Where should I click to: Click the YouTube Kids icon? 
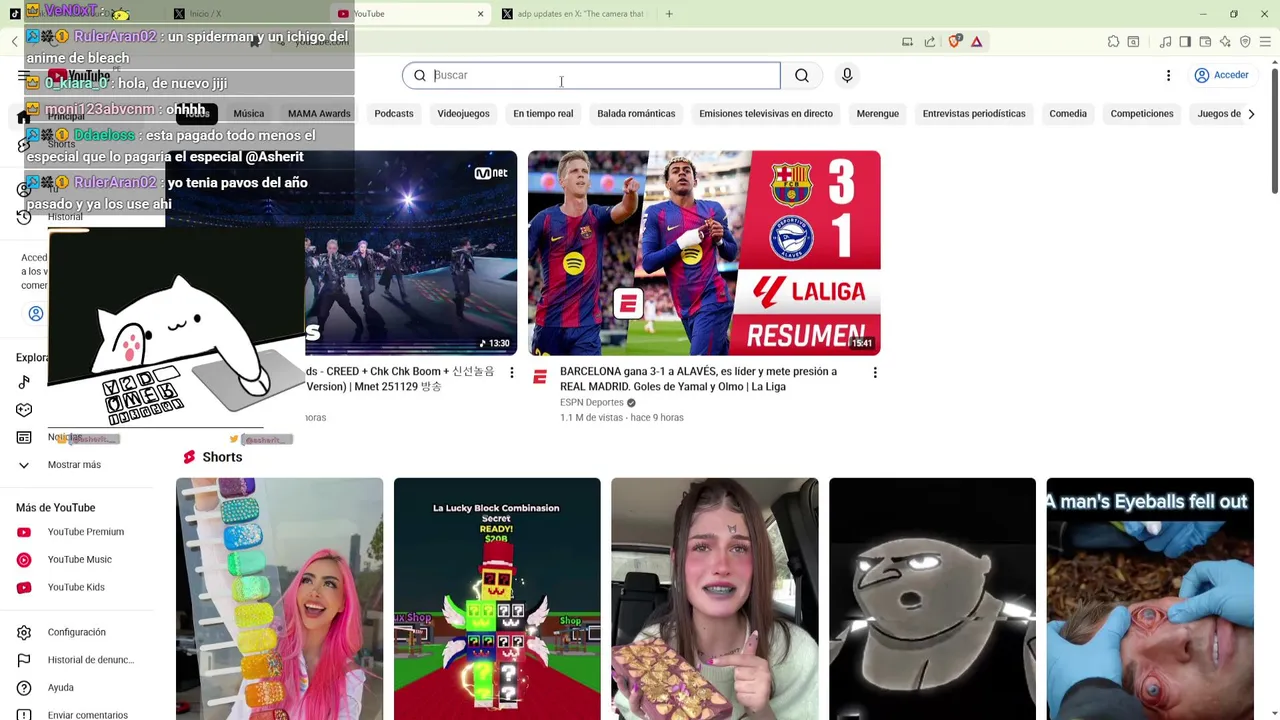pyautogui.click(x=24, y=588)
